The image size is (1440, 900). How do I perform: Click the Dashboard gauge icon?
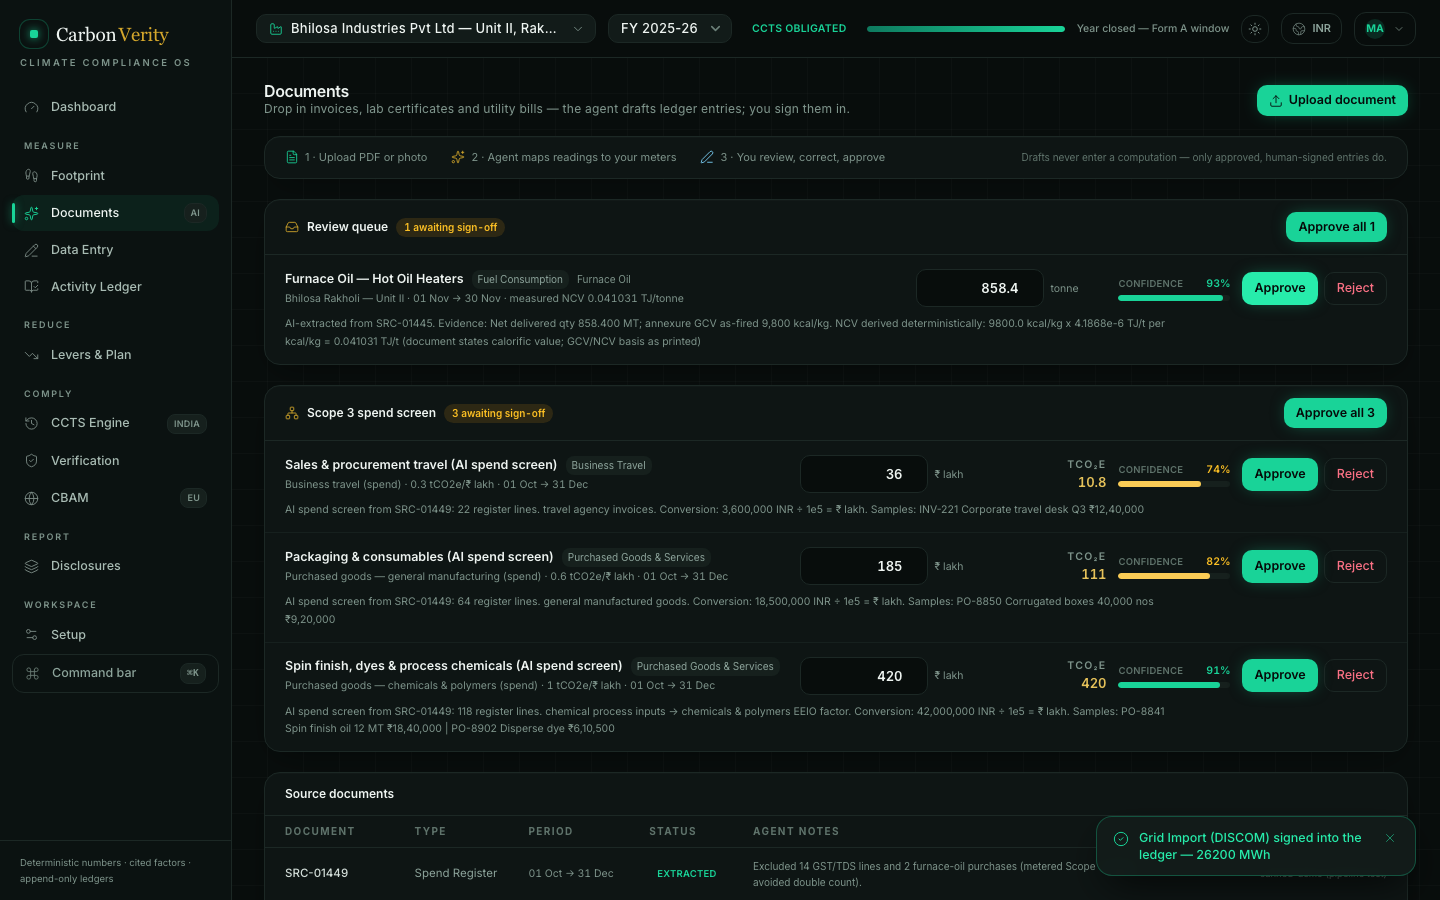[x=32, y=107]
